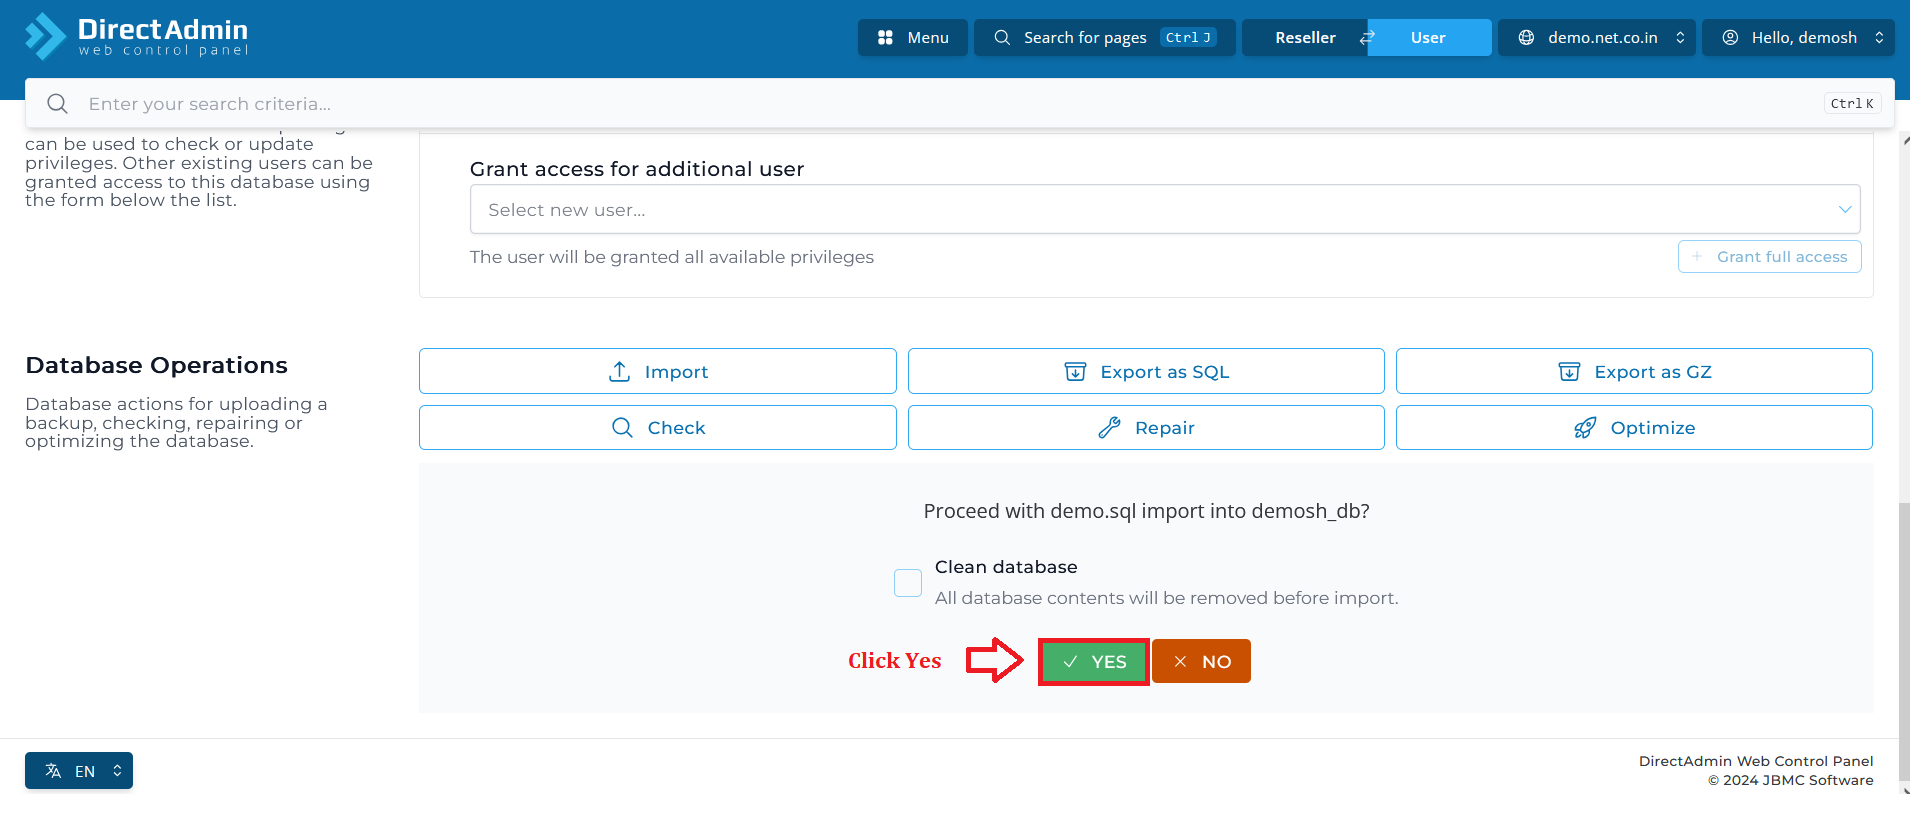Click the Ctrl J shortcut badge
Screen dimensions: 1923x829
(1188, 37)
